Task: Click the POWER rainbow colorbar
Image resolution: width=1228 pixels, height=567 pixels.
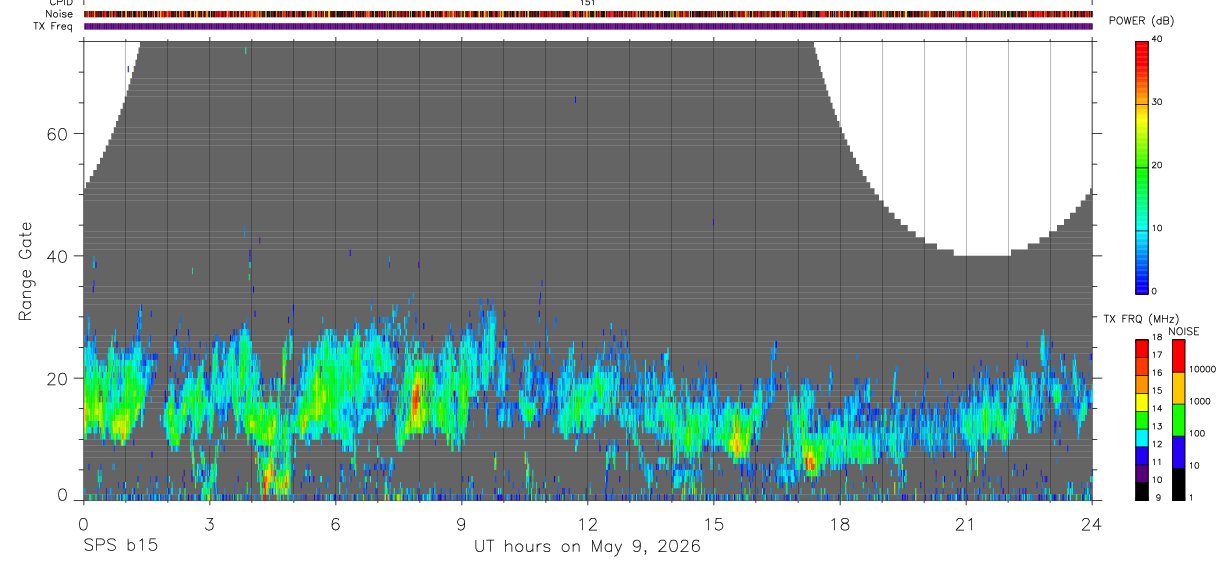Action: pyautogui.click(x=1142, y=166)
